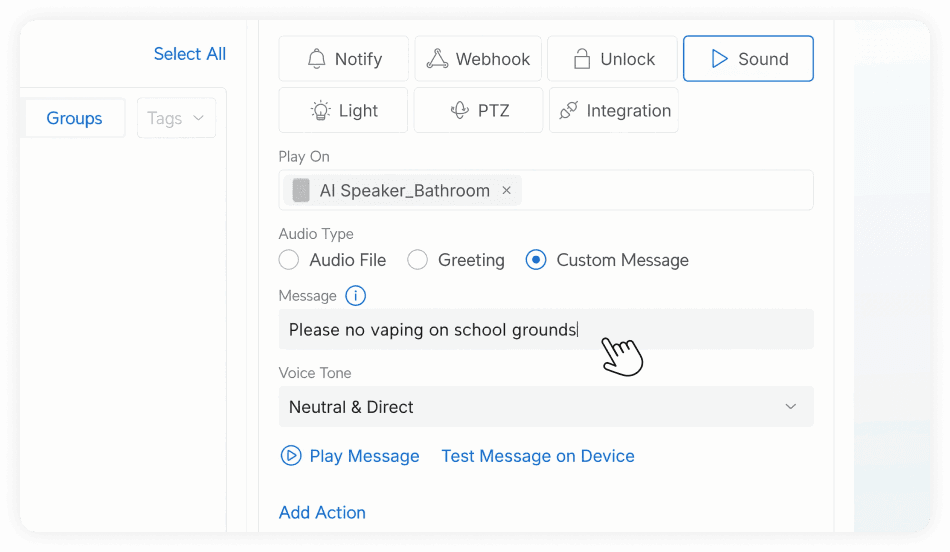The height and width of the screenshot is (552, 950).
Task: Click the Play Message link
Action: pos(350,456)
